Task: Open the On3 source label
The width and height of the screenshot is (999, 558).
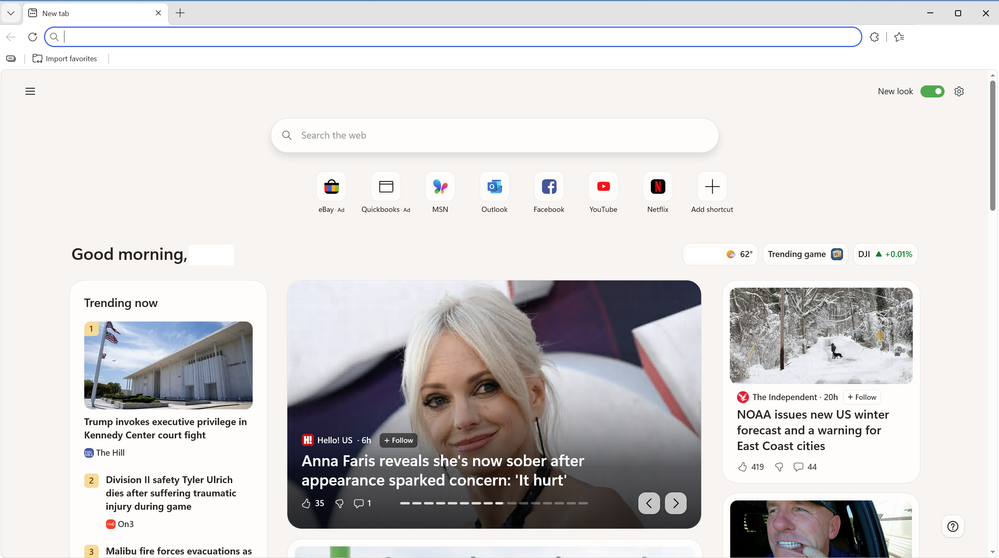Action: tap(120, 524)
